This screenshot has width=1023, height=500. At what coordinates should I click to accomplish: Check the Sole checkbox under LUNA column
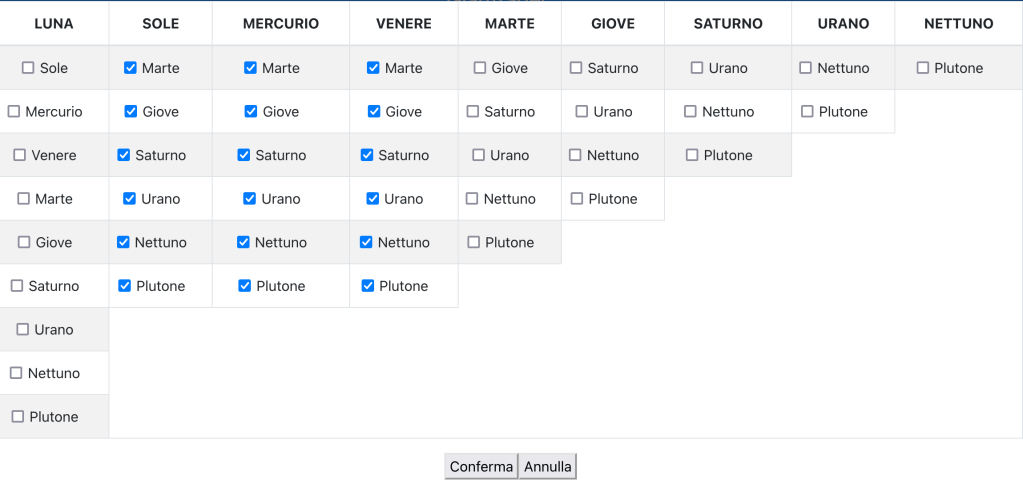point(28,68)
